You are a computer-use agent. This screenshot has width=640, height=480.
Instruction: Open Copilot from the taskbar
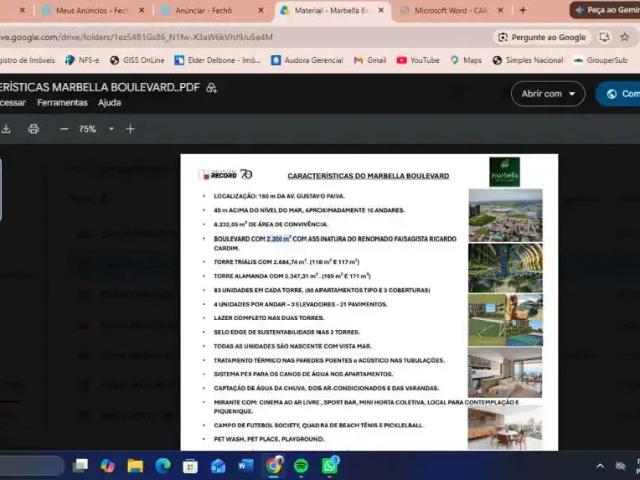click(107, 466)
